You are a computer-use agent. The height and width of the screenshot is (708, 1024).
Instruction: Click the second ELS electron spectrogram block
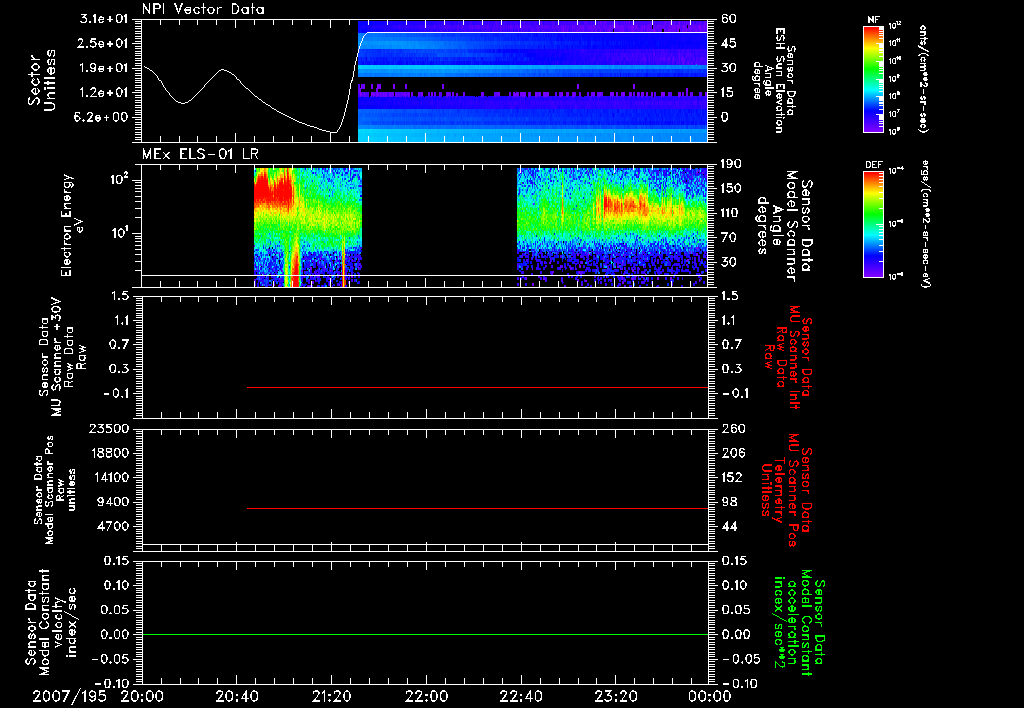[613, 227]
